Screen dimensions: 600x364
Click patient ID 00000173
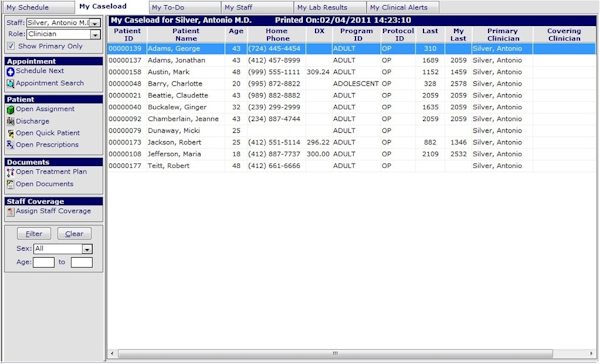[x=125, y=142]
